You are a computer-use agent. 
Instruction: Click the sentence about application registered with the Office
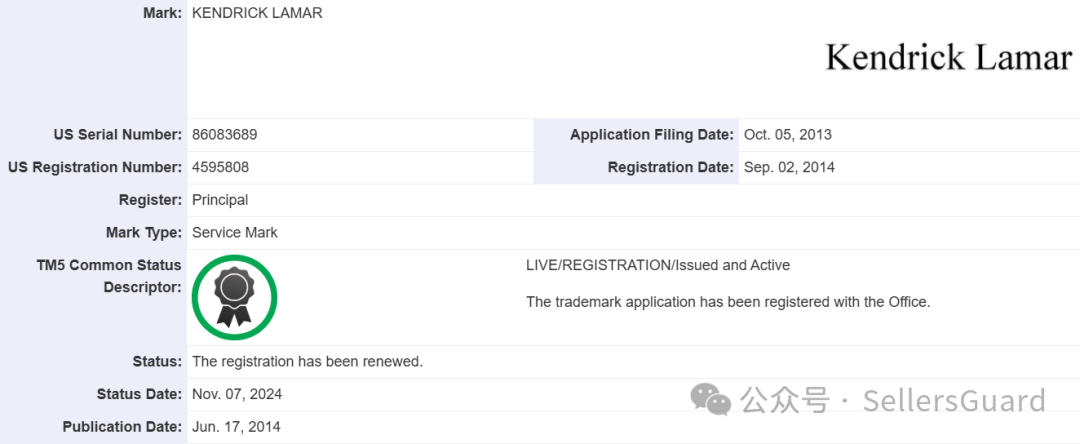coord(728,302)
